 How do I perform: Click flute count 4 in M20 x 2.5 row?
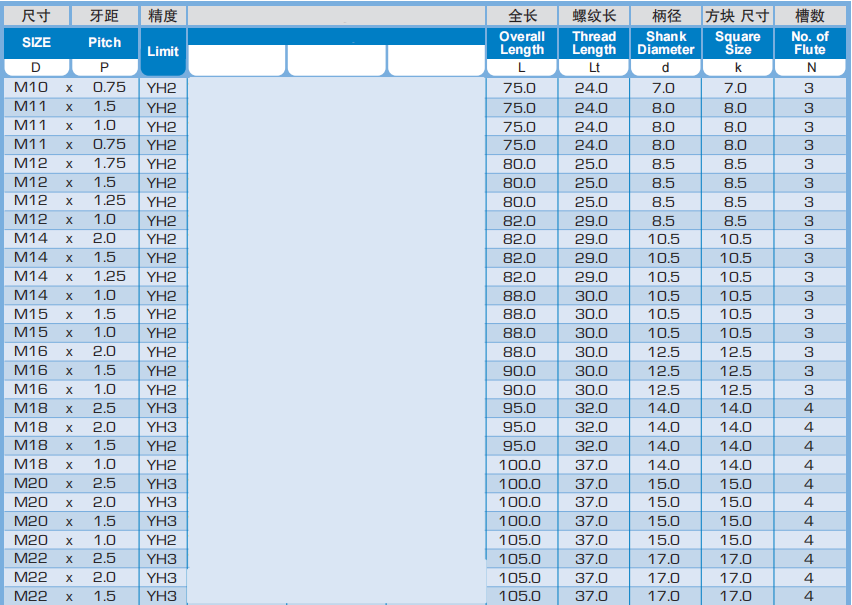click(x=808, y=483)
